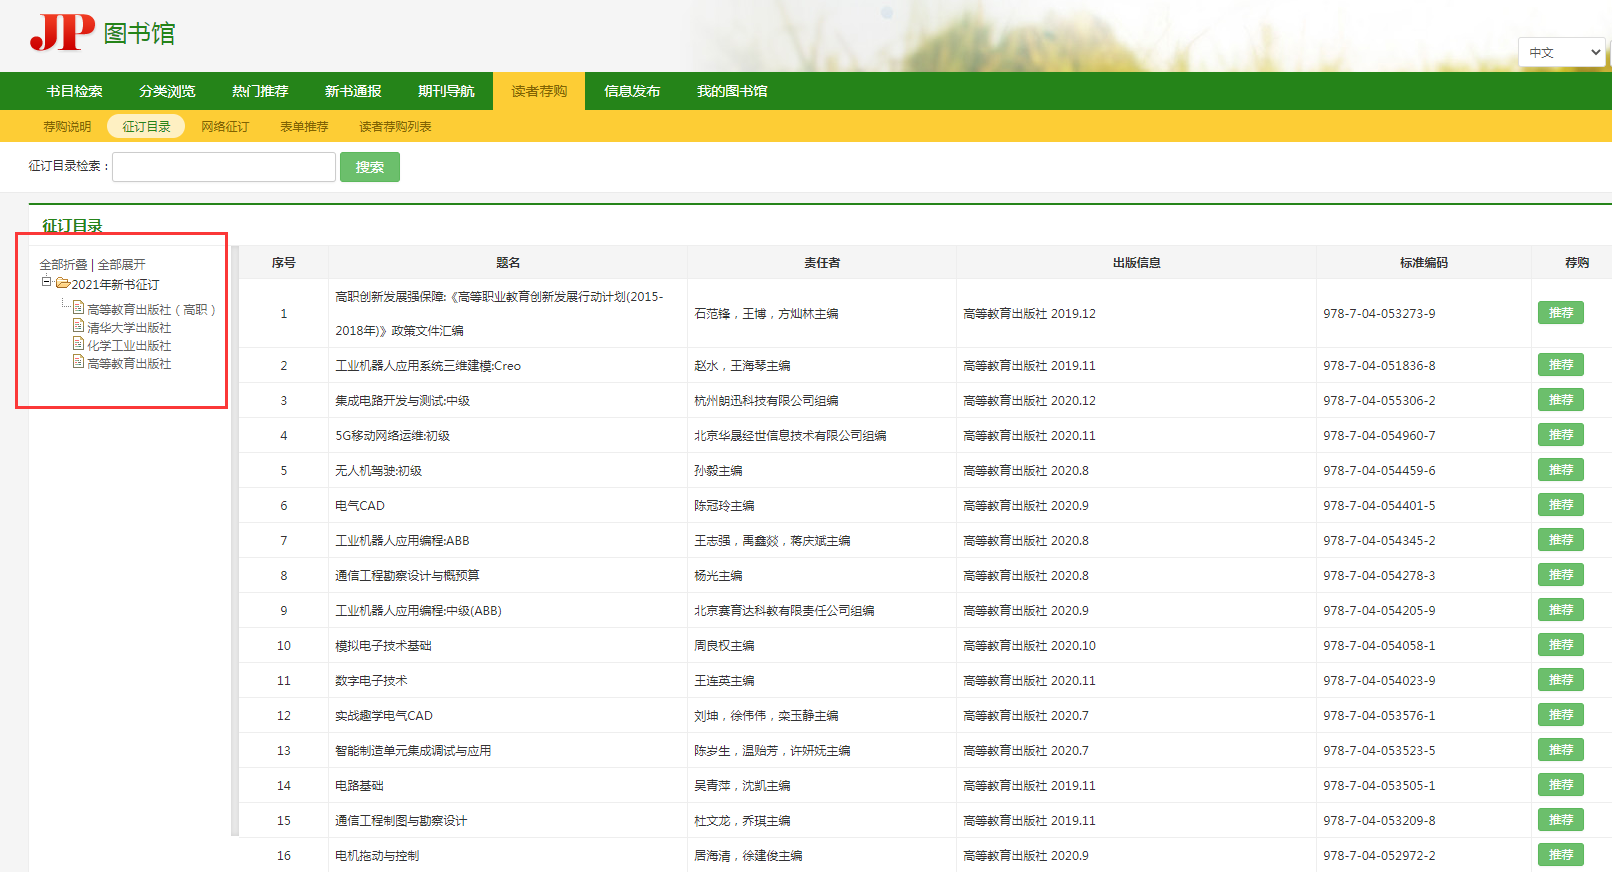
Task: Click 推荐 button for 电气CAD row
Action: 1560,505
